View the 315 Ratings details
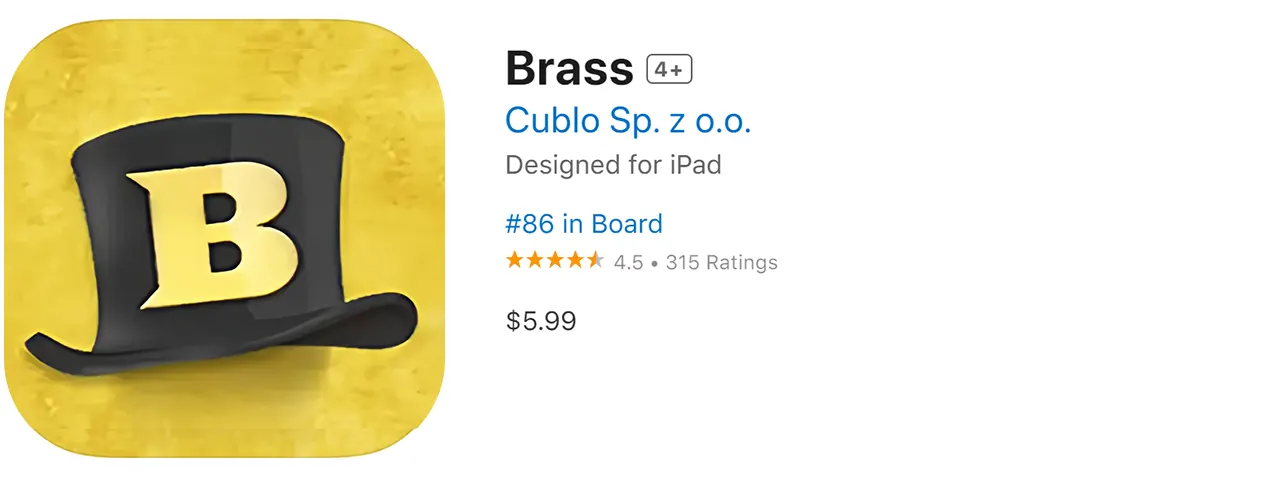Viewport: 1280px width, 477px height. click(721, 263)
